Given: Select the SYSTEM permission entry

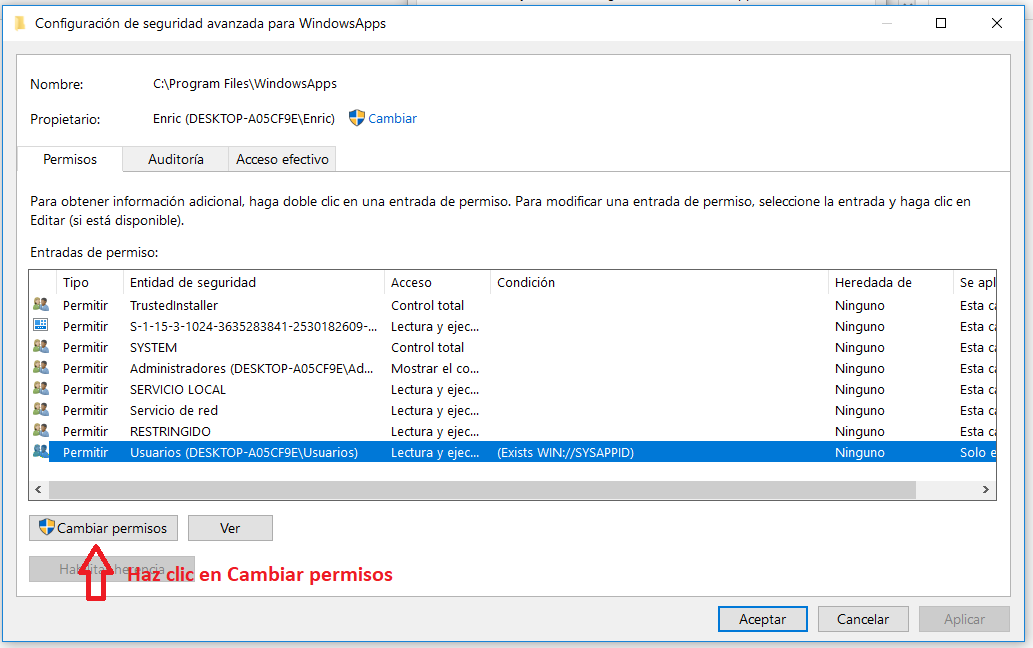Looking at the screenshot, I should pyautogui.click(x=513, y=348).
